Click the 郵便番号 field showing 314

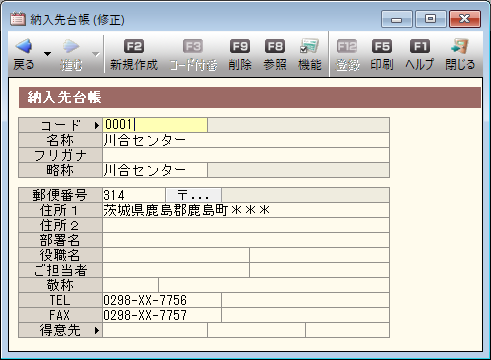point(134,195)
